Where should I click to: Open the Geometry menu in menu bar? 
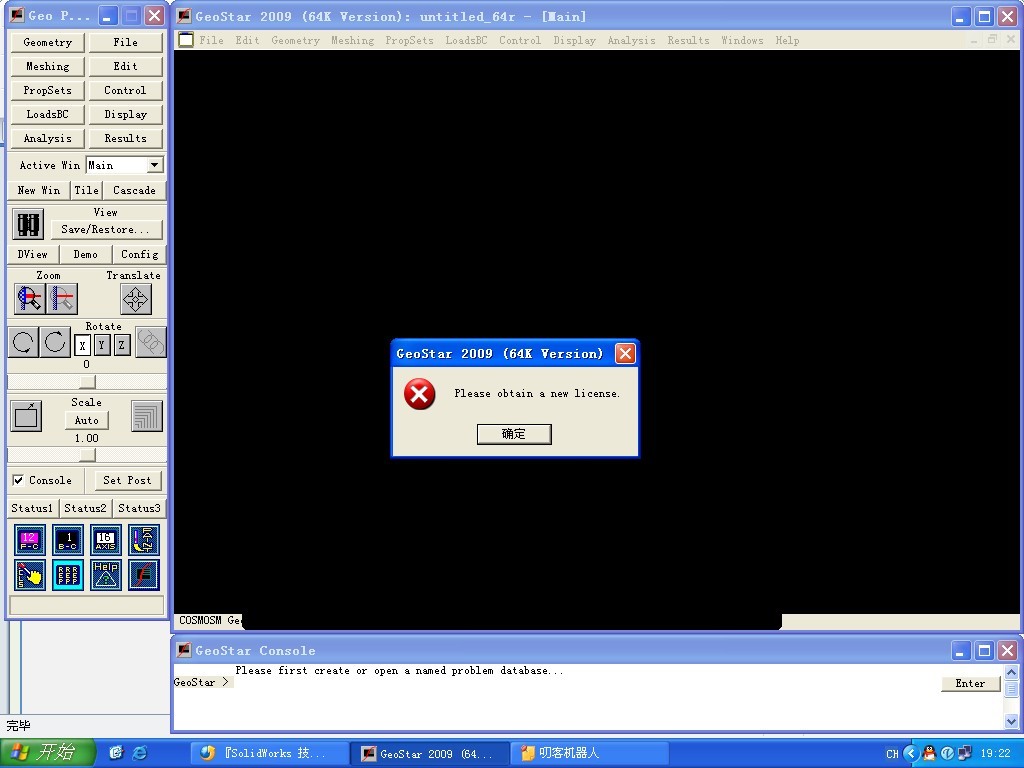[295, 40]
